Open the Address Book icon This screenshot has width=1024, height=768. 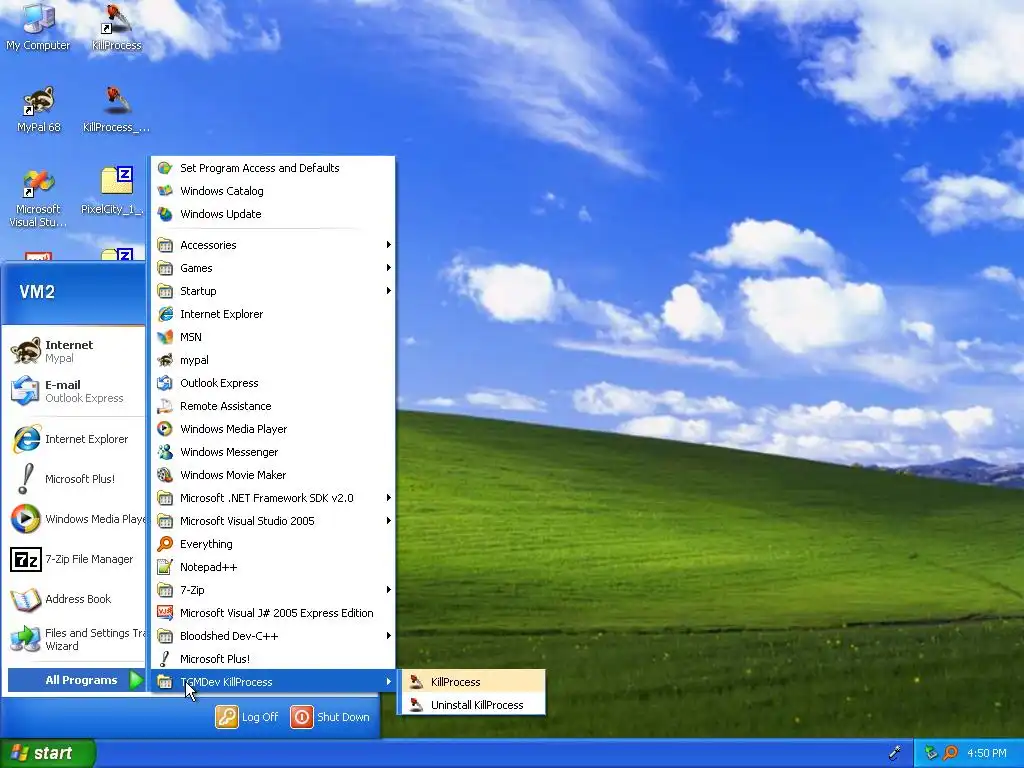25,599
